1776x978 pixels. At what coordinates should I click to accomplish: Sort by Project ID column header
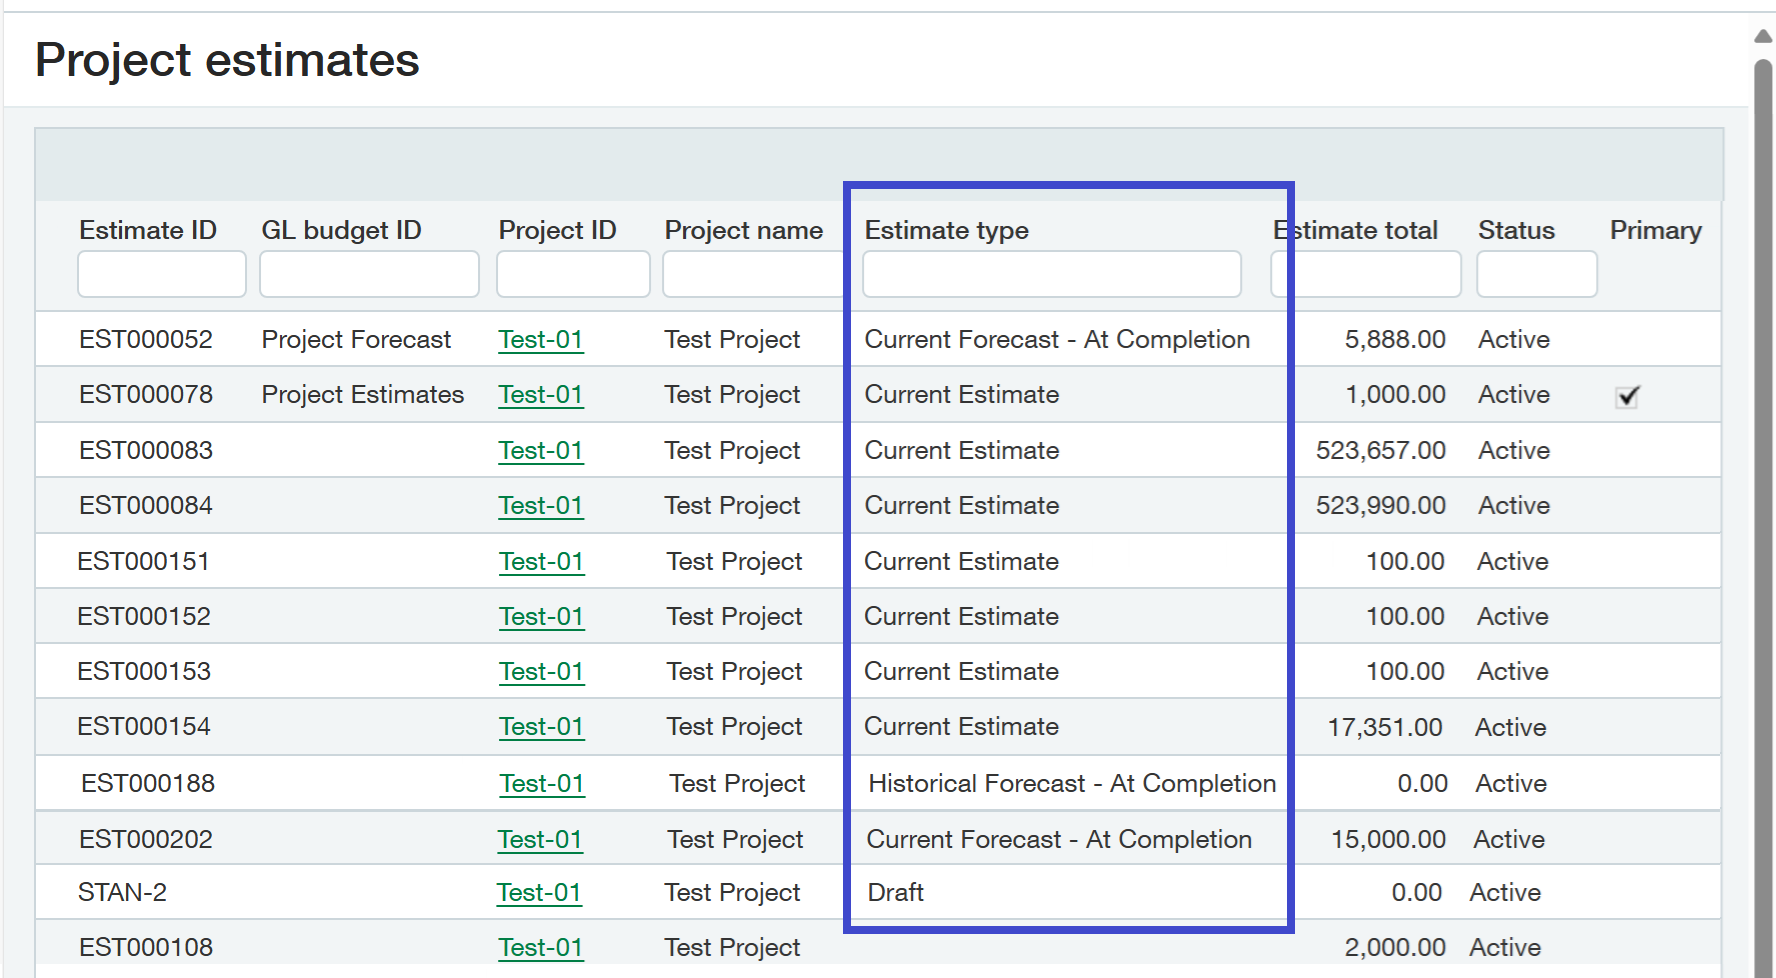pyautogui.click(x=557, y=230)
